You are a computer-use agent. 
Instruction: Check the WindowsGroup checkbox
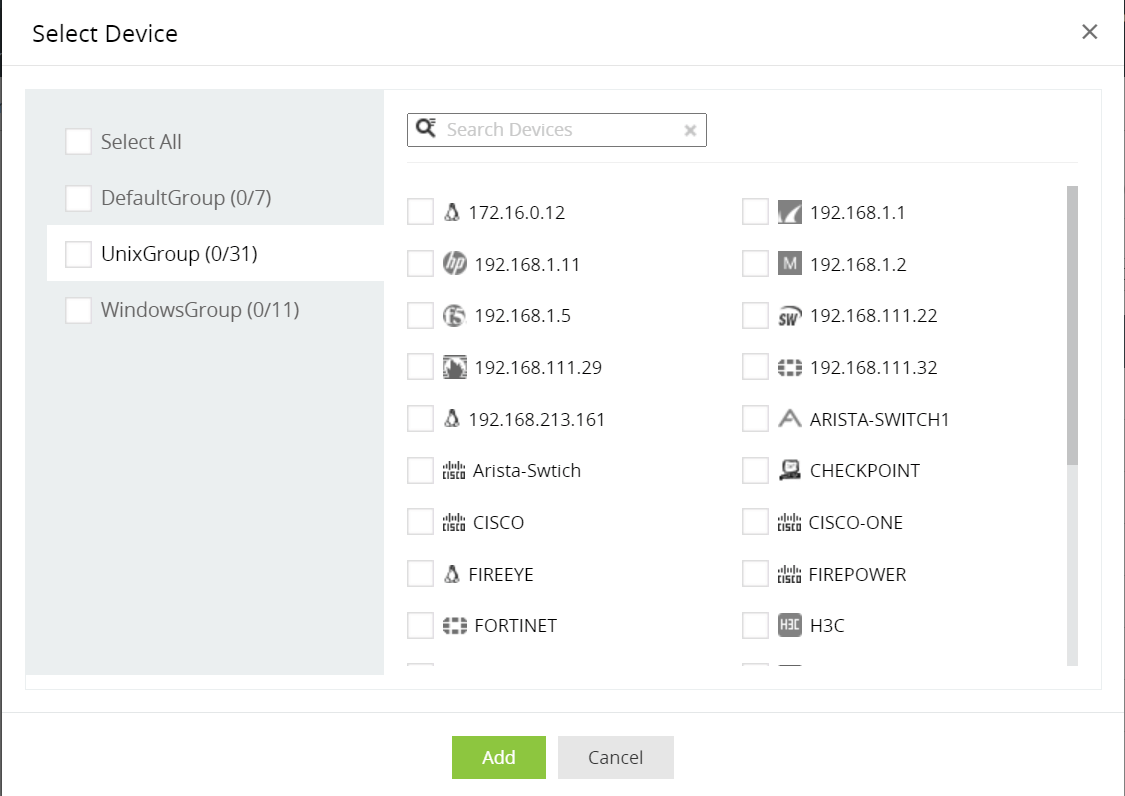tap(78, 310)
